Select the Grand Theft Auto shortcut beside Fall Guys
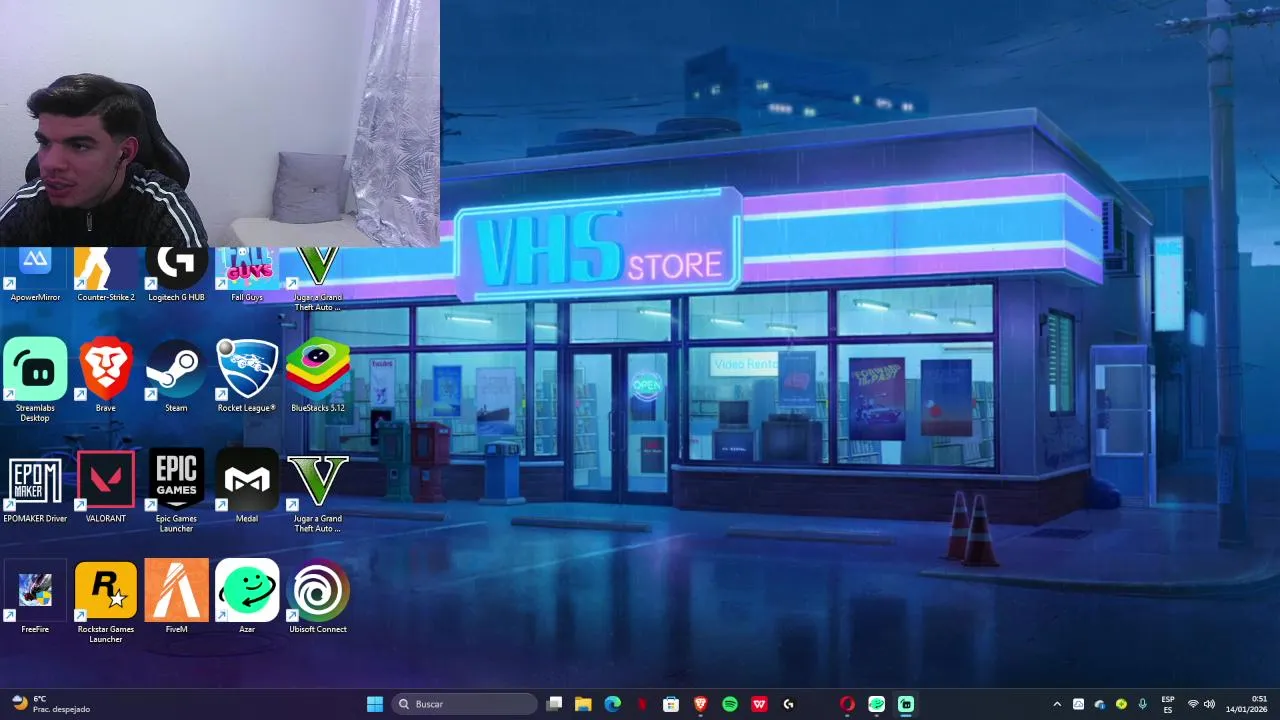 318,280
